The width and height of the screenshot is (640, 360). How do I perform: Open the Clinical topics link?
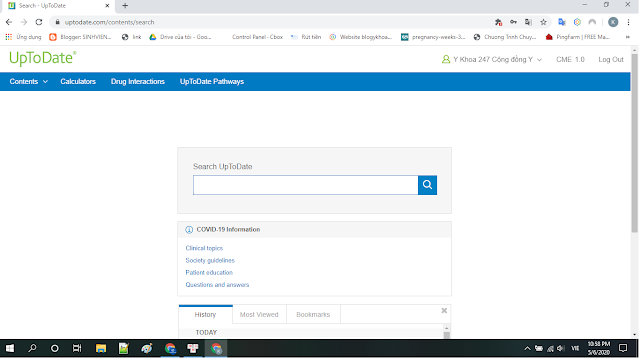(204, 248)
